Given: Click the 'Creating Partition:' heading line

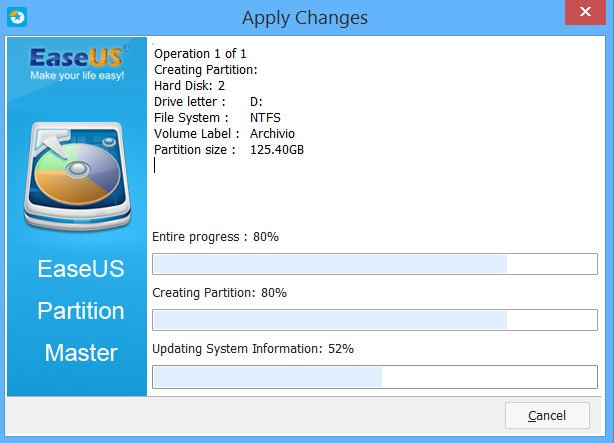Looking at the screenshot, I should point(206,70).
